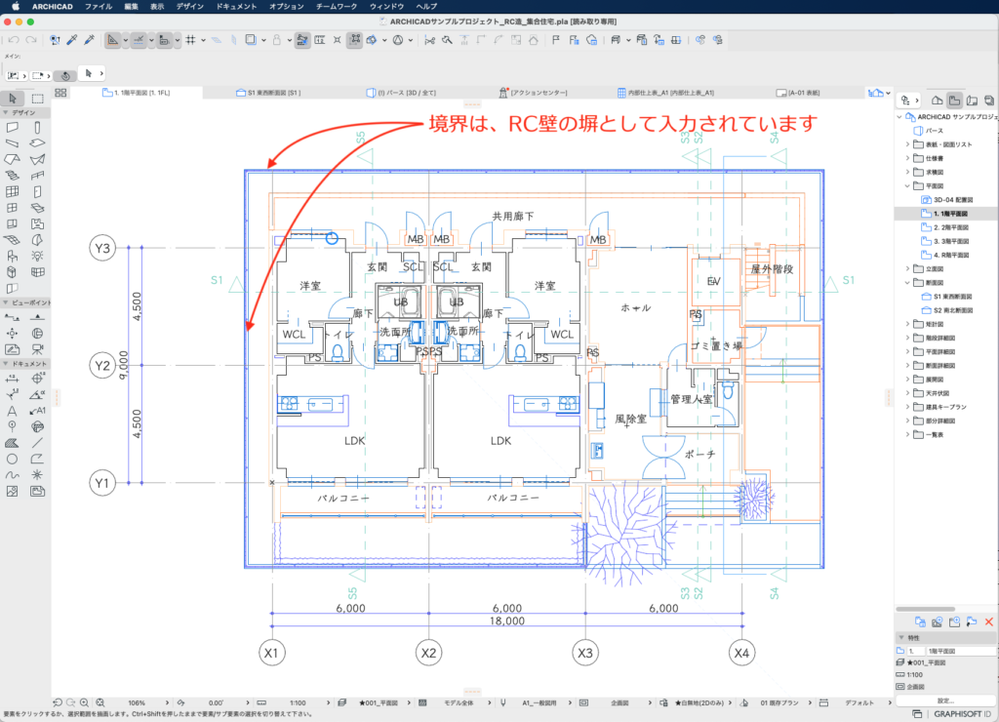Switch navigator to Project Map
999x722 pixels.
[937, 100]
